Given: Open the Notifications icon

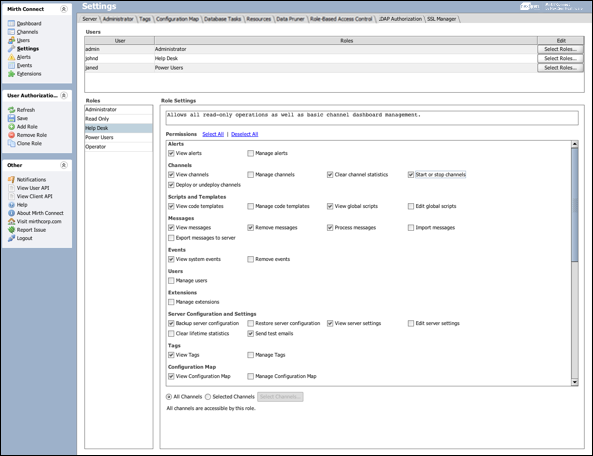Looking at the screenshot, I should coord(11,180).
